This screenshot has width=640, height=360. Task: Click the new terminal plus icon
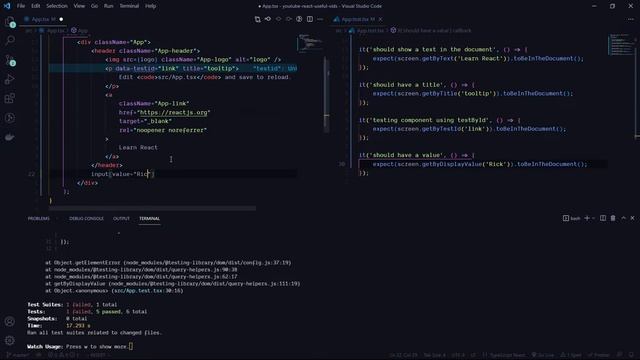tap(587, 218)
